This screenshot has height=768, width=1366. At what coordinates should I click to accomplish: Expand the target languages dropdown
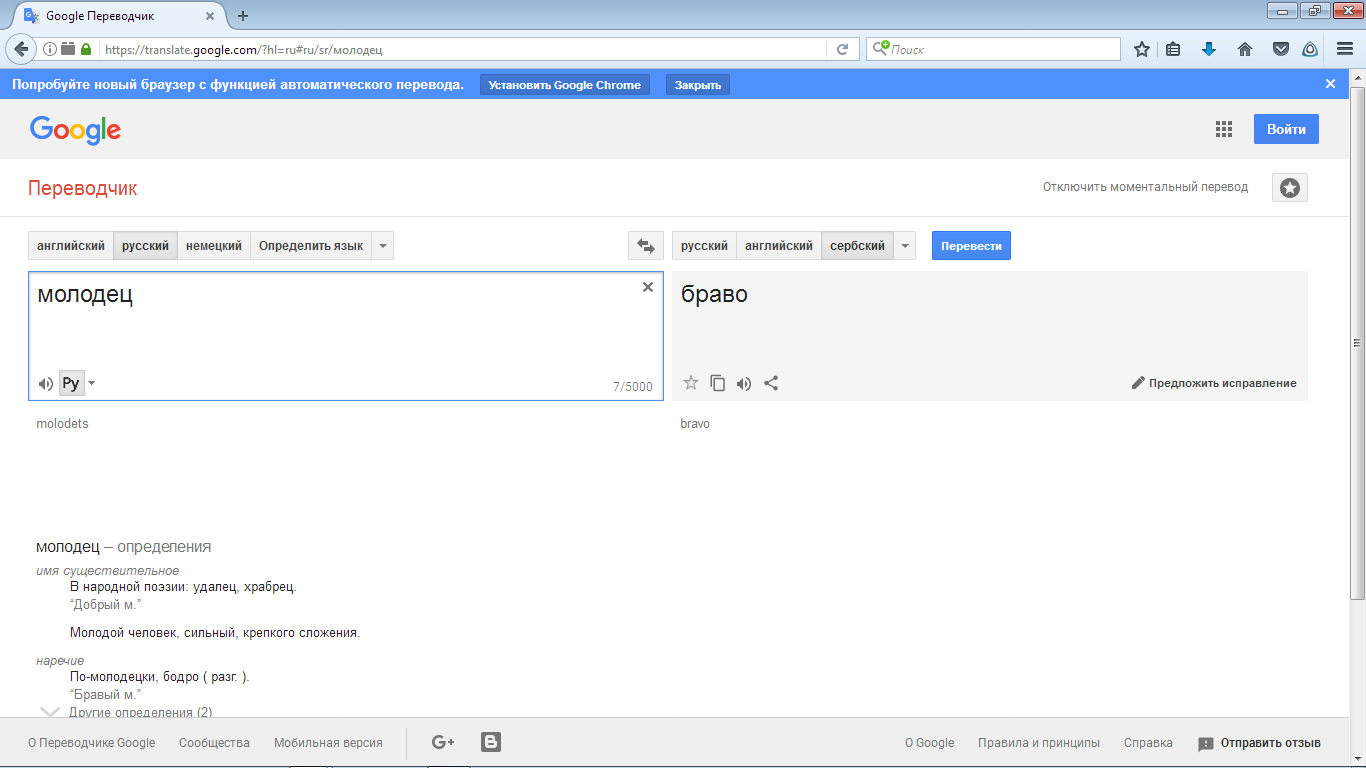[x=905, y=246]
